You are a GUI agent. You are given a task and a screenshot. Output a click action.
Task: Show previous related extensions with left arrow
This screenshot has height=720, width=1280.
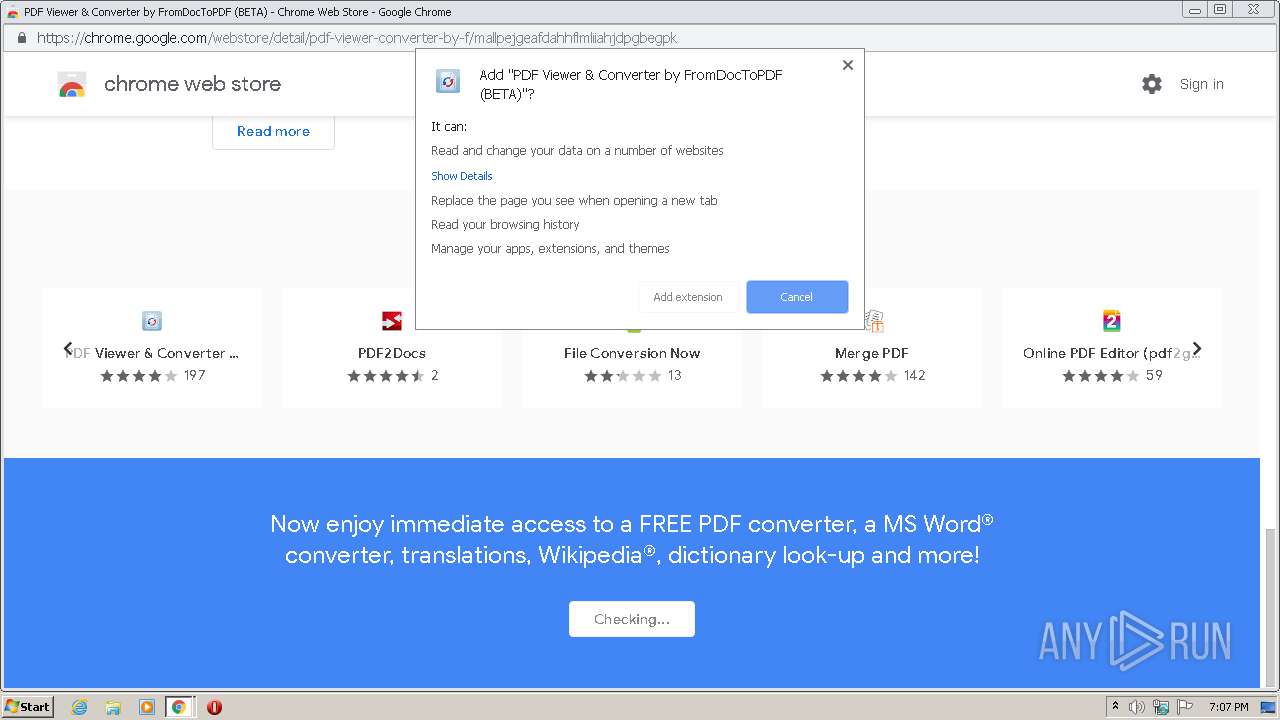click(68, 349)
